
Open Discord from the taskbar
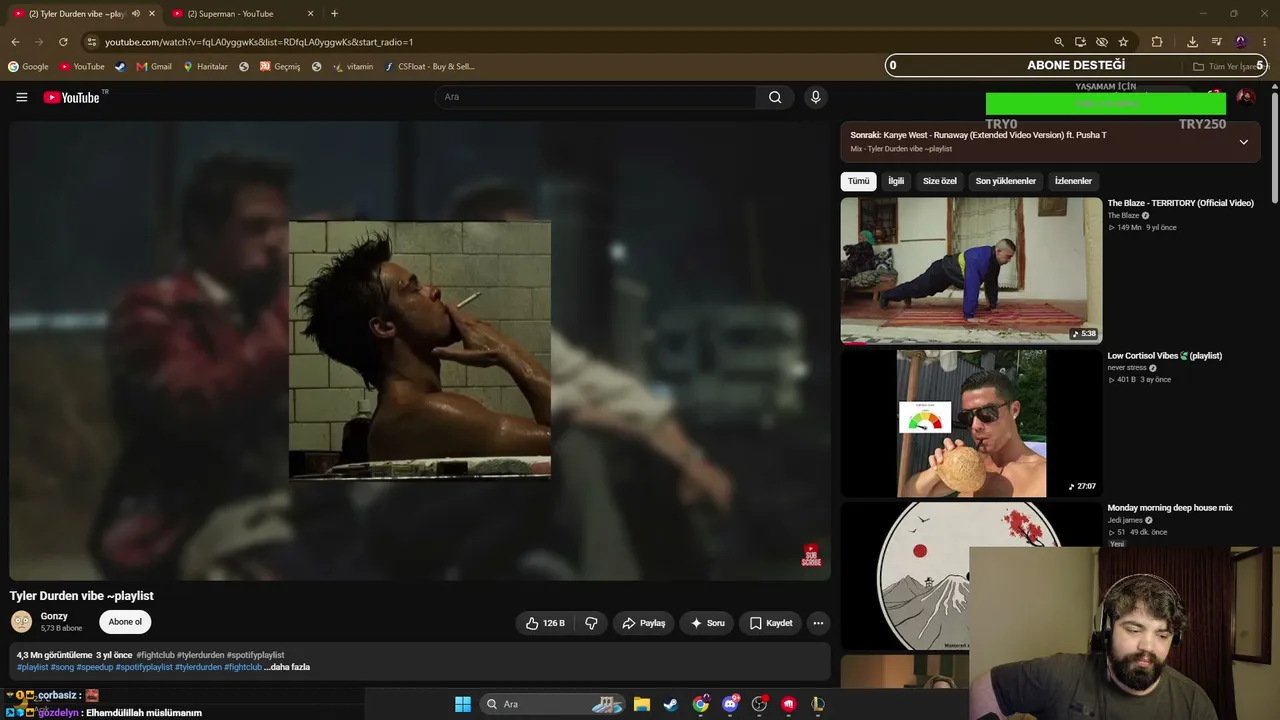click(730, 704)
